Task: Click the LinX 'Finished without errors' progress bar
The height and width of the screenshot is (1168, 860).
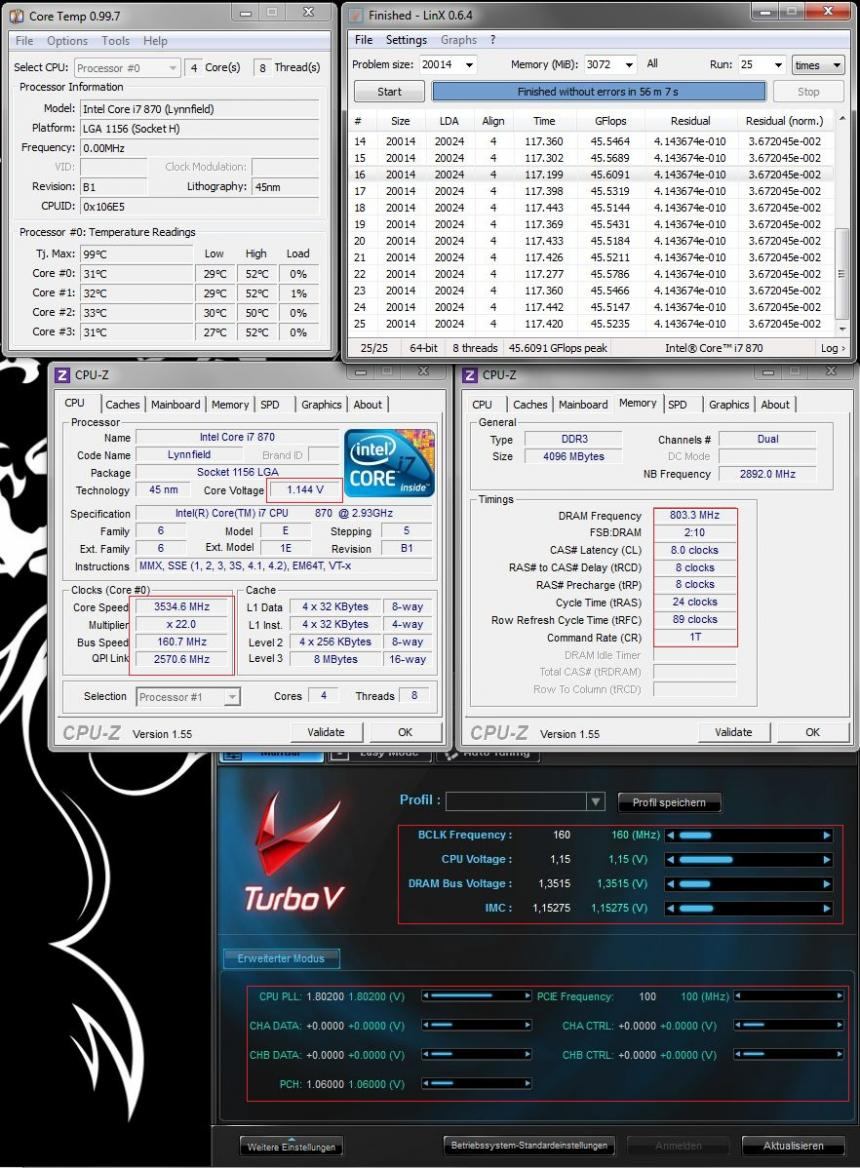Action: [599, 92]
